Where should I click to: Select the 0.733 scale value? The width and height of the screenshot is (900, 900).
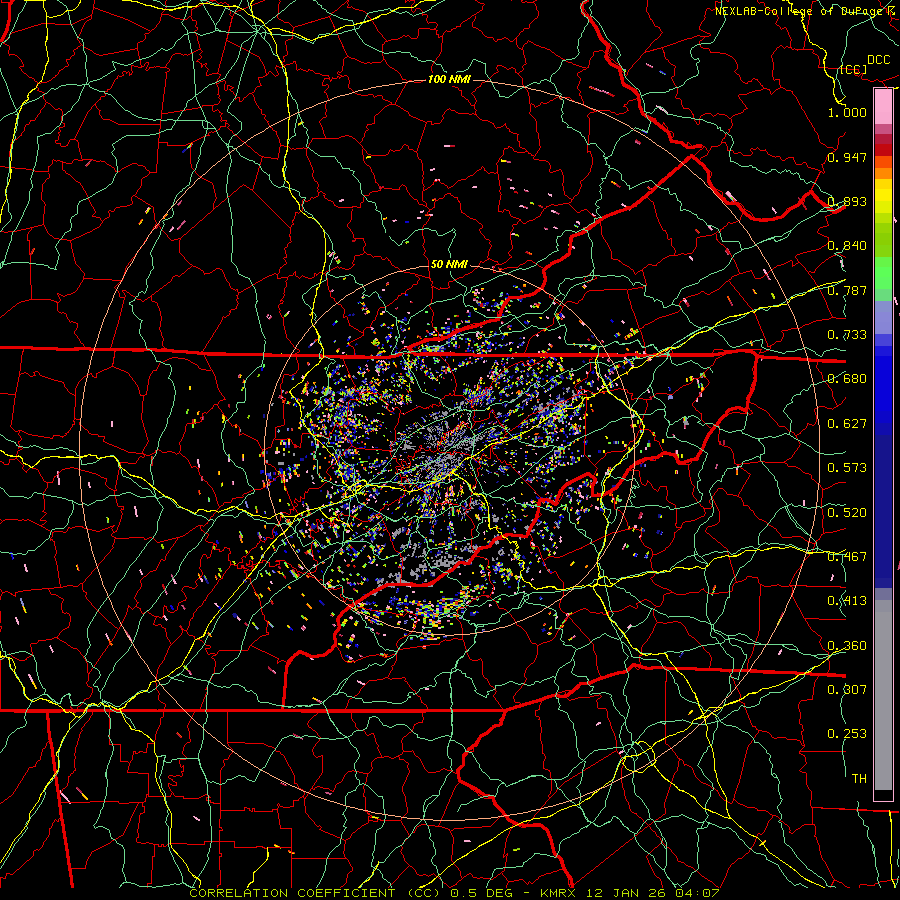[847, 335]
